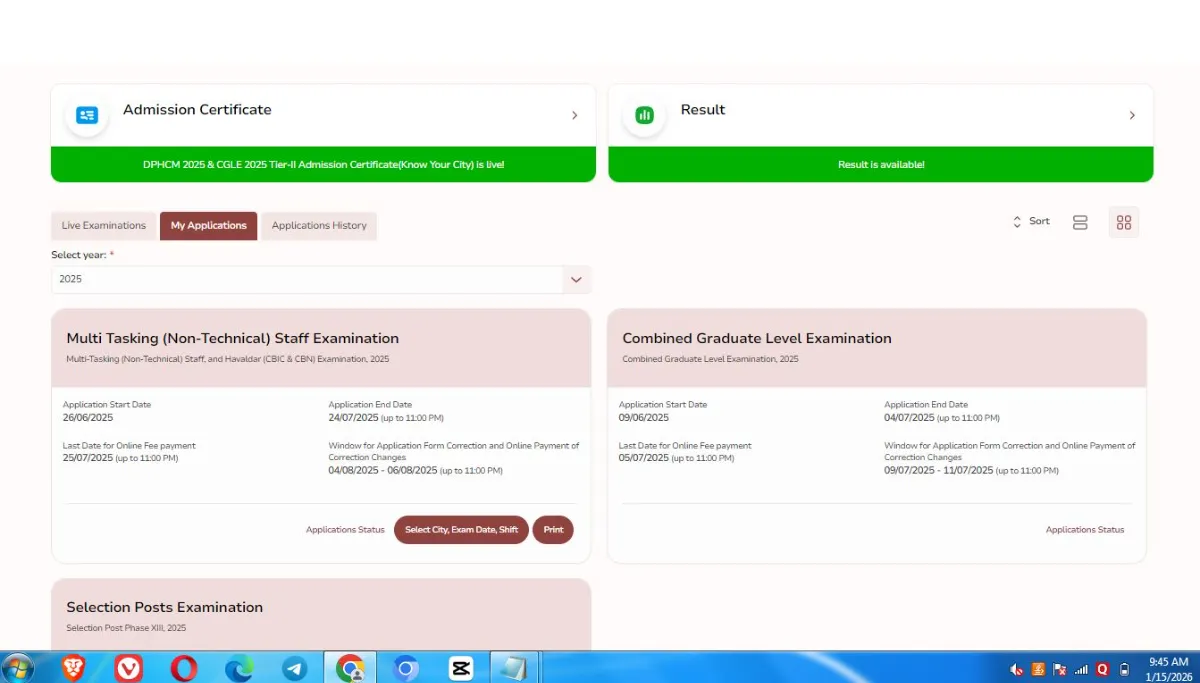Viewport: 1200px width, 683px height.
Task: Expand the Result card chevron
Action: coord(1131,115)
